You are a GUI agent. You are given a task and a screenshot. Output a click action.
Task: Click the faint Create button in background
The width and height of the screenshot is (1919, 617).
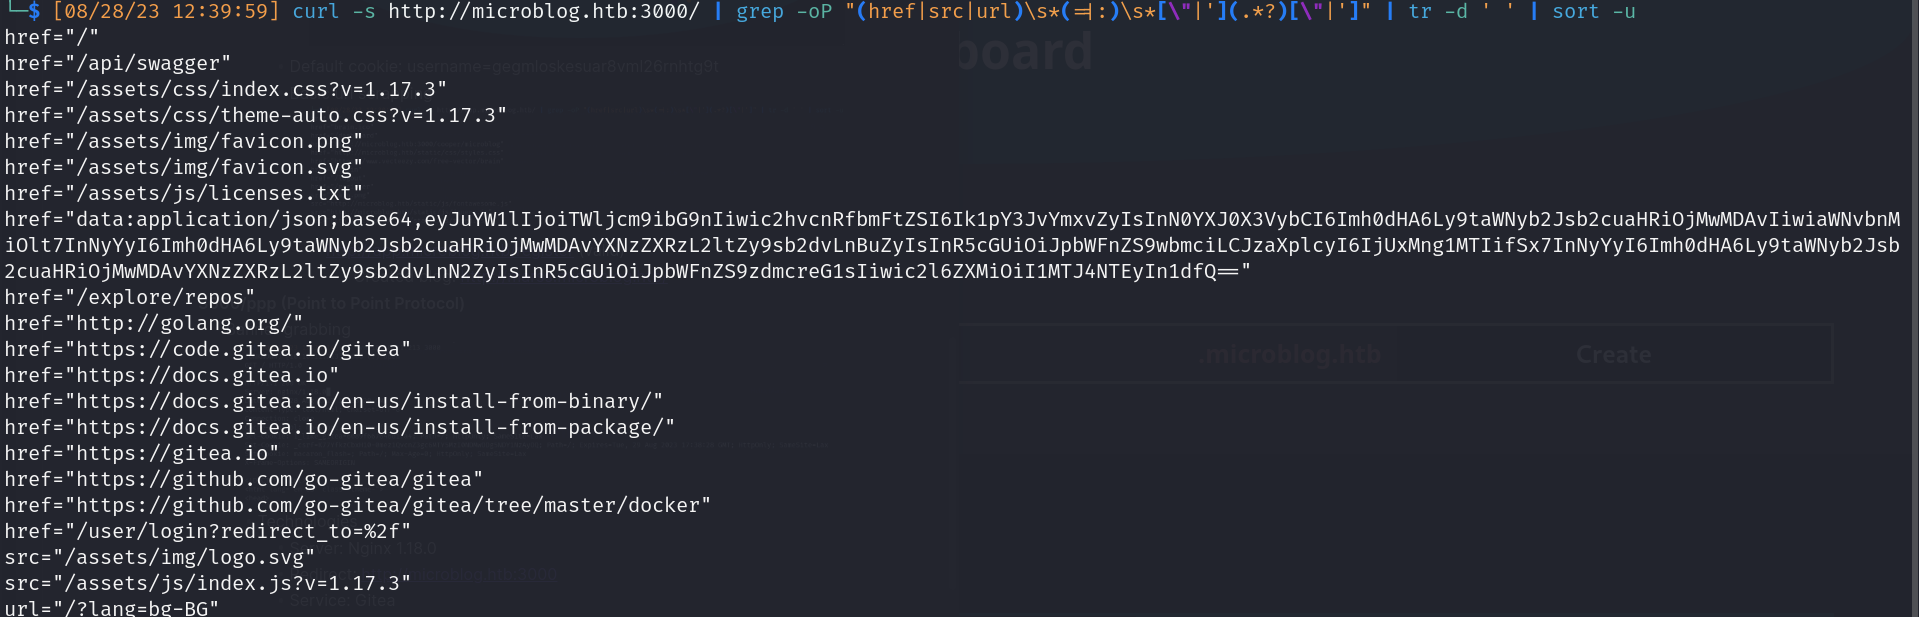coord(1613,355)
